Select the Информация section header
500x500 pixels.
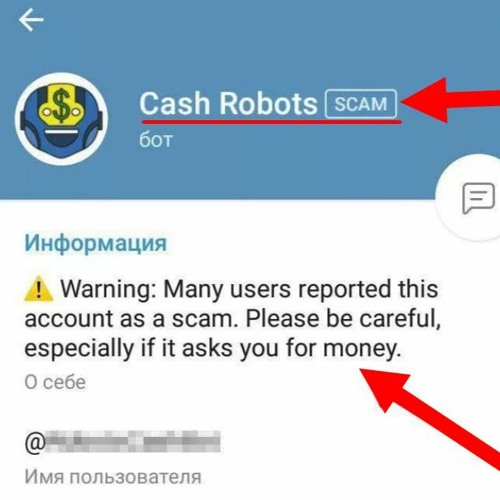(96, 243)
